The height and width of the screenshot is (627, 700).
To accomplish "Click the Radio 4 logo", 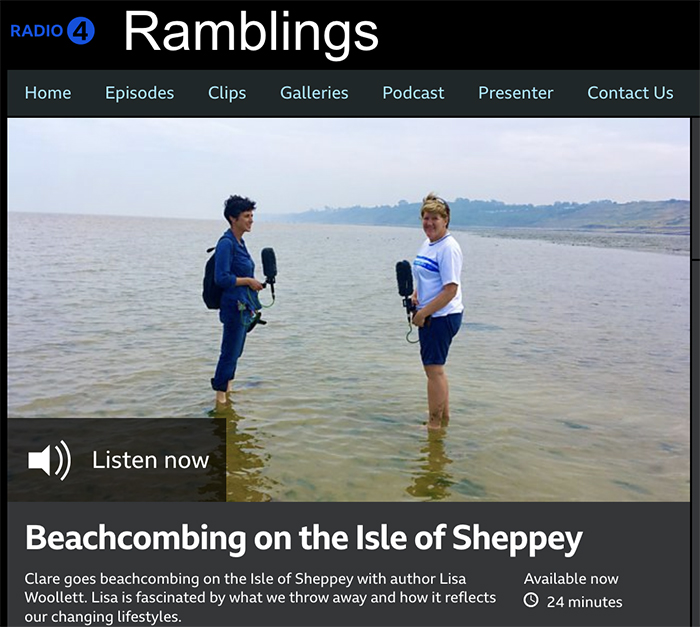I will pyautogui.click(x=52, y=31).
